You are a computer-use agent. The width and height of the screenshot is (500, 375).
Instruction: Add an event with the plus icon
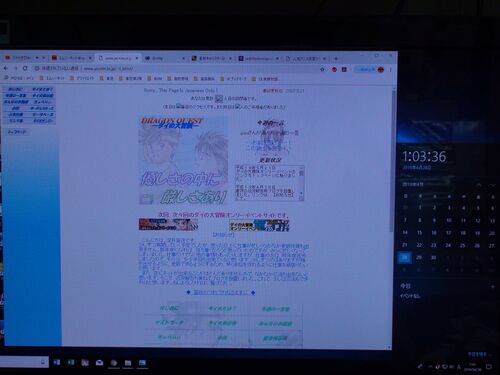pos(493,286)
